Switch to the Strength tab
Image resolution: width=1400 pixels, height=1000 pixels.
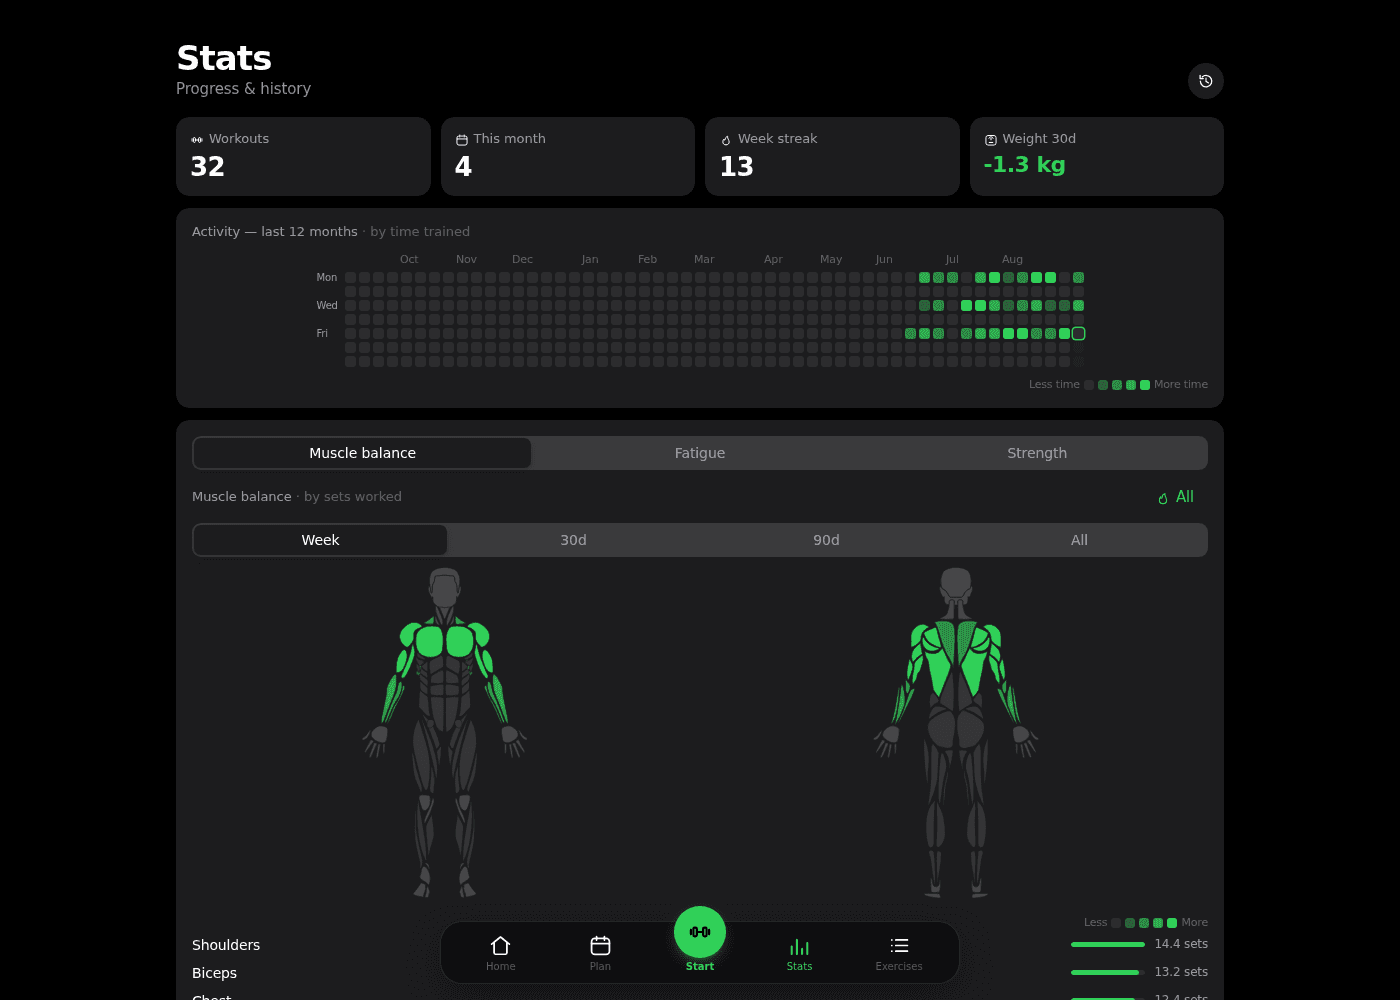coord(1037,453)
